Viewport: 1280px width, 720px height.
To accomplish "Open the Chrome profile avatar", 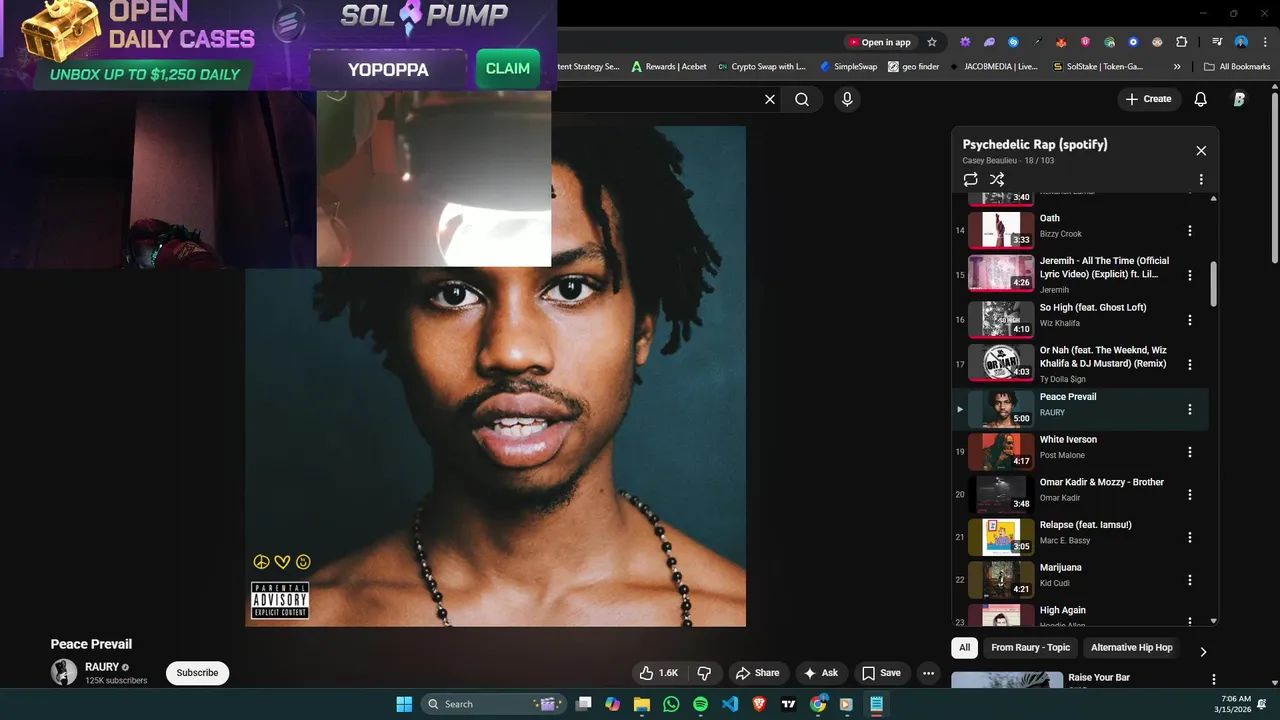I will pos(1241,42).
